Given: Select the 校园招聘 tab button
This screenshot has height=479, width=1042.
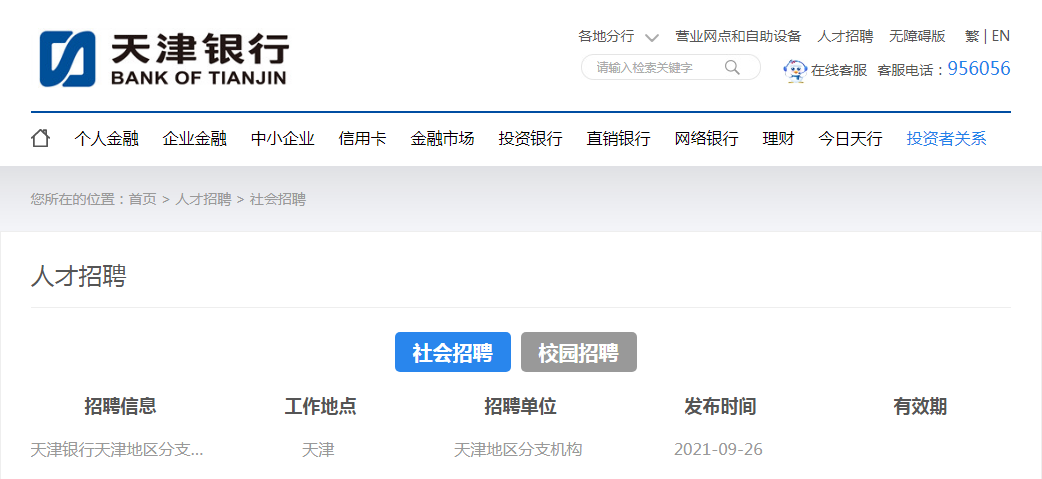Looking at the screenshot, I should [x=579, y=352].
